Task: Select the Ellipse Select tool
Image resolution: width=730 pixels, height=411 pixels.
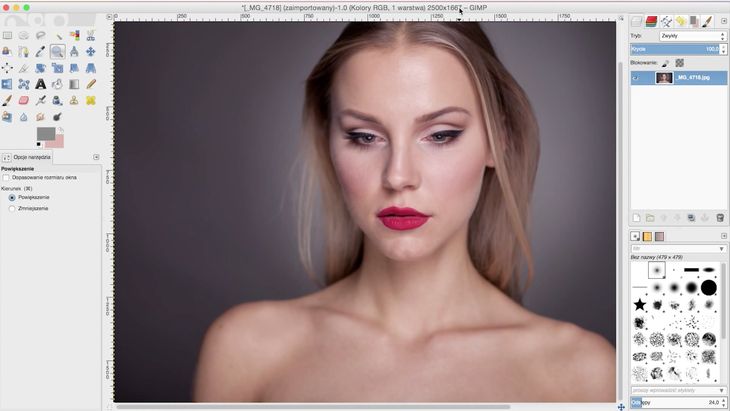Action: [x=24, y=35]
